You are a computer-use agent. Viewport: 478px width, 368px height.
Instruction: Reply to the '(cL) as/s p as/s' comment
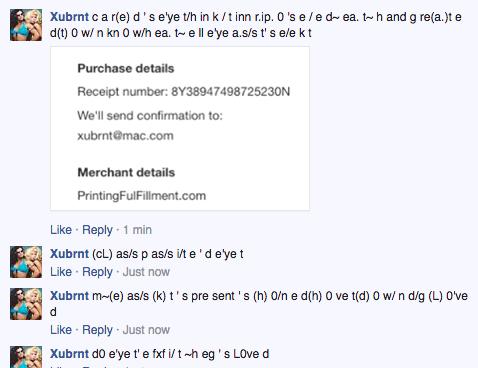pyautogui.click(x=97, y=272)
